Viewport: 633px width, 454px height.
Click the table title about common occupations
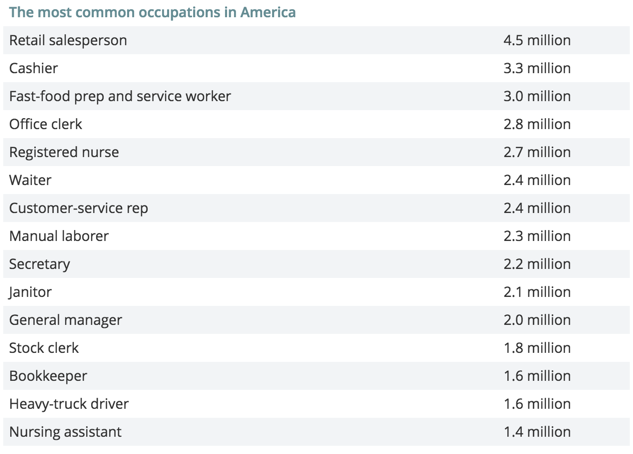[x=152, y=12]
